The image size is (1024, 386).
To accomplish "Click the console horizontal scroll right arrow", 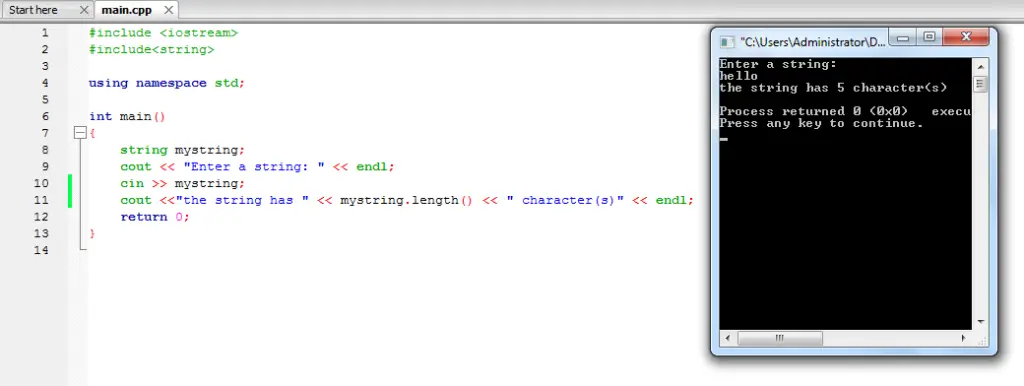I will (964, 338).
